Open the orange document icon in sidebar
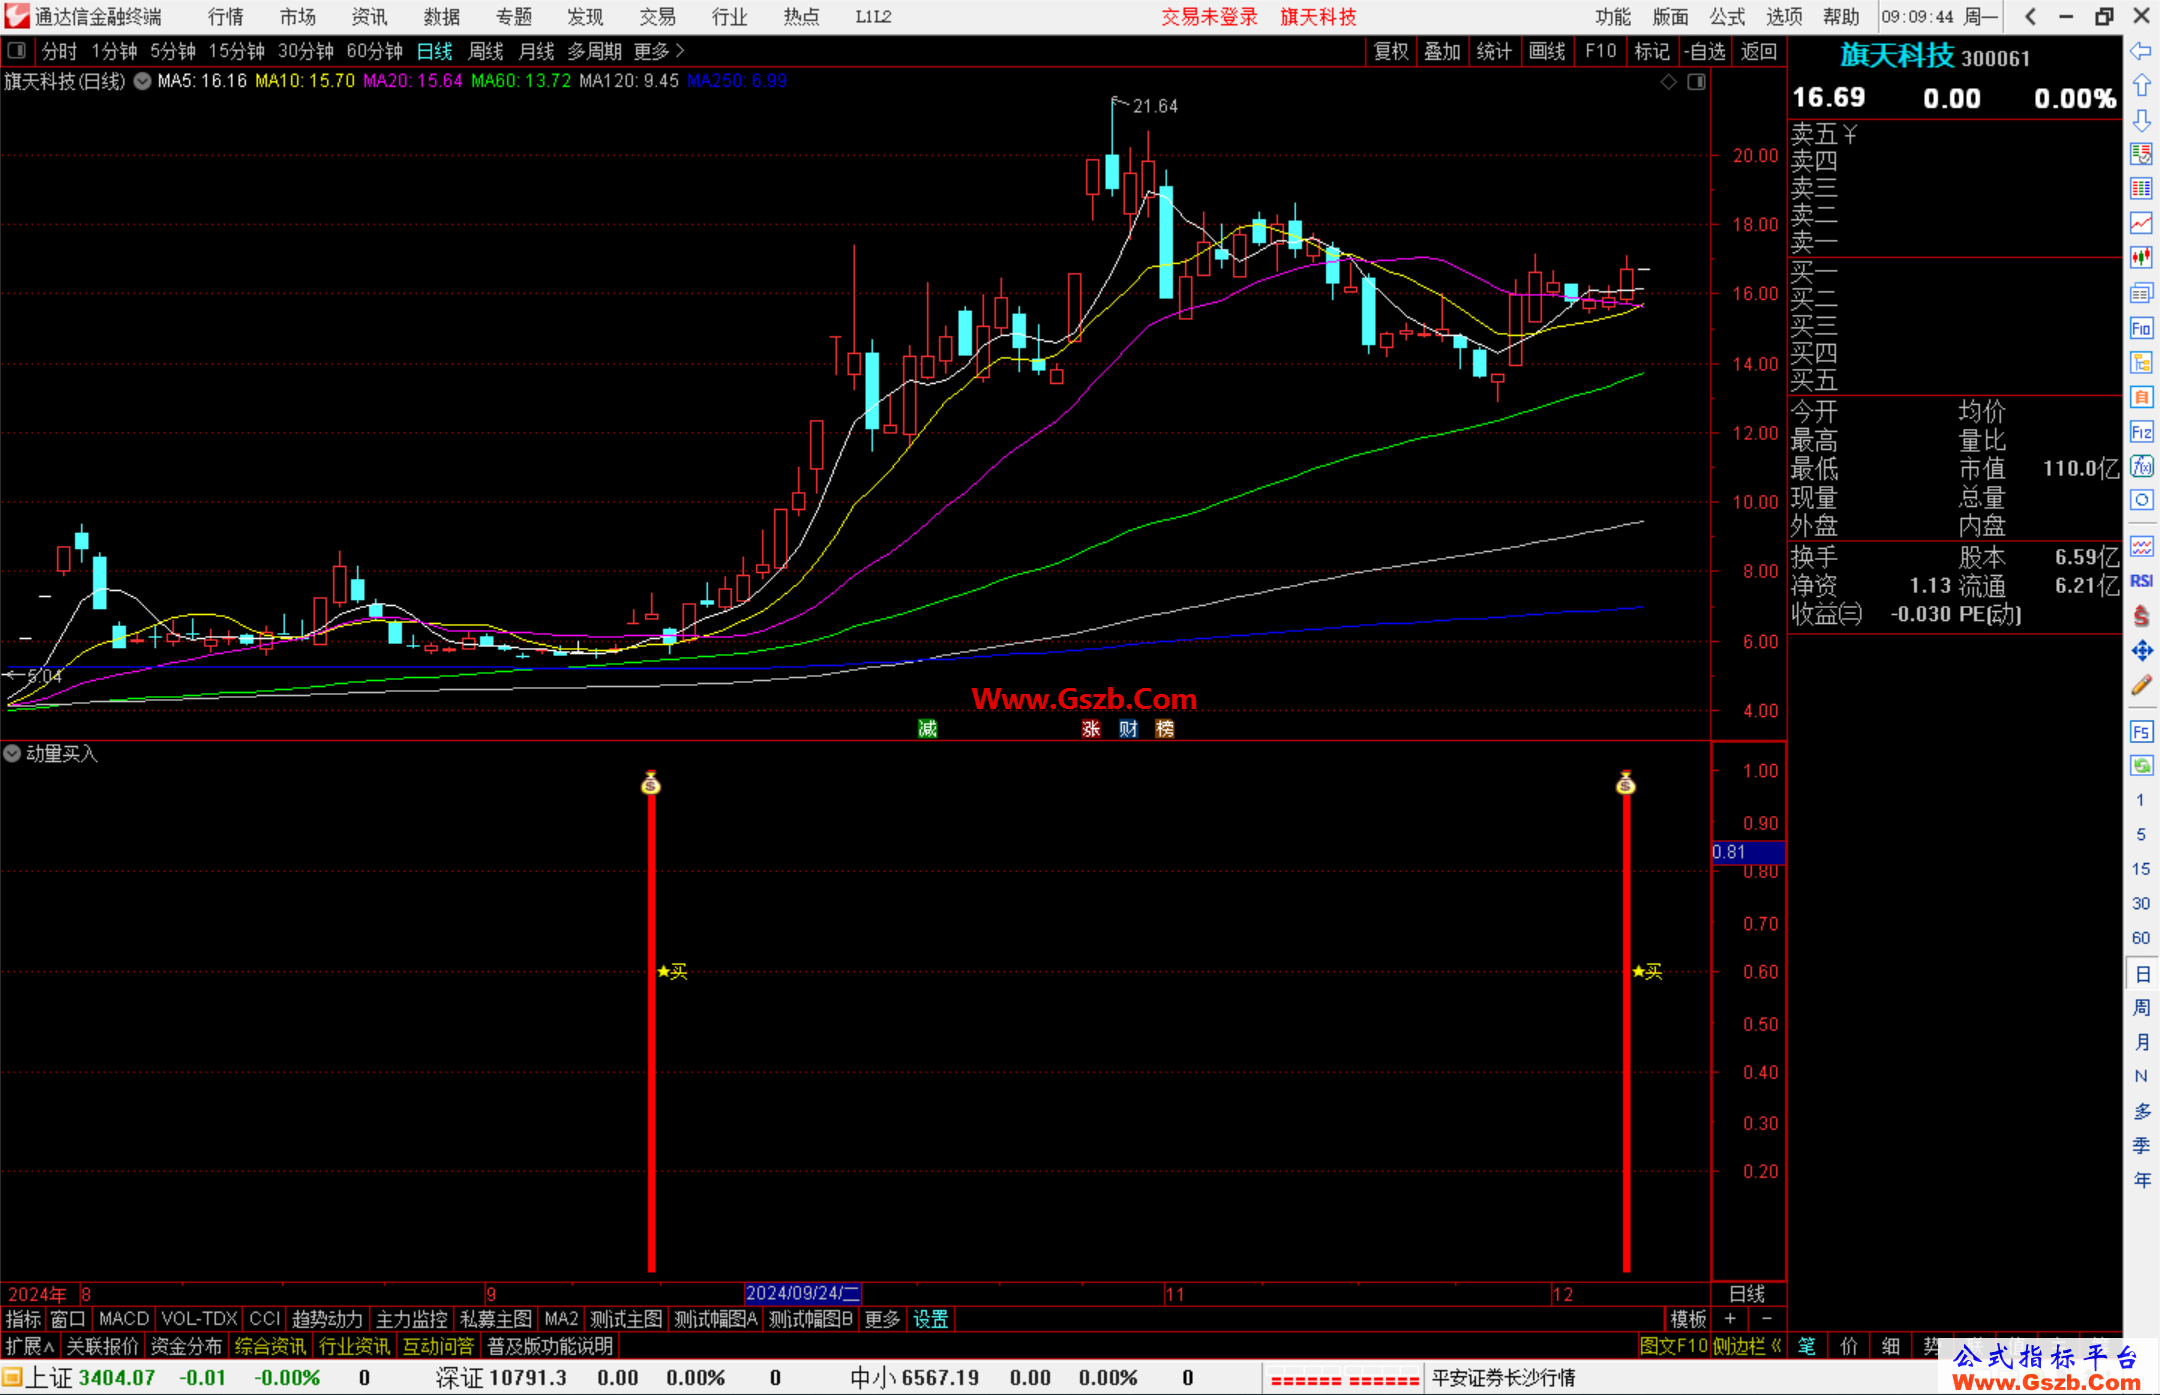2160x1395 pixels. pos(2141,397)
